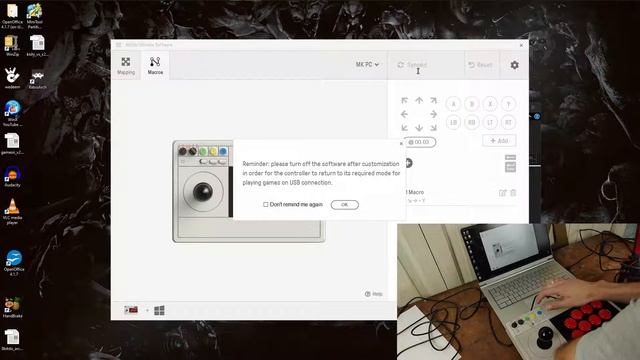Select the right direction arrow

(433, 114)
